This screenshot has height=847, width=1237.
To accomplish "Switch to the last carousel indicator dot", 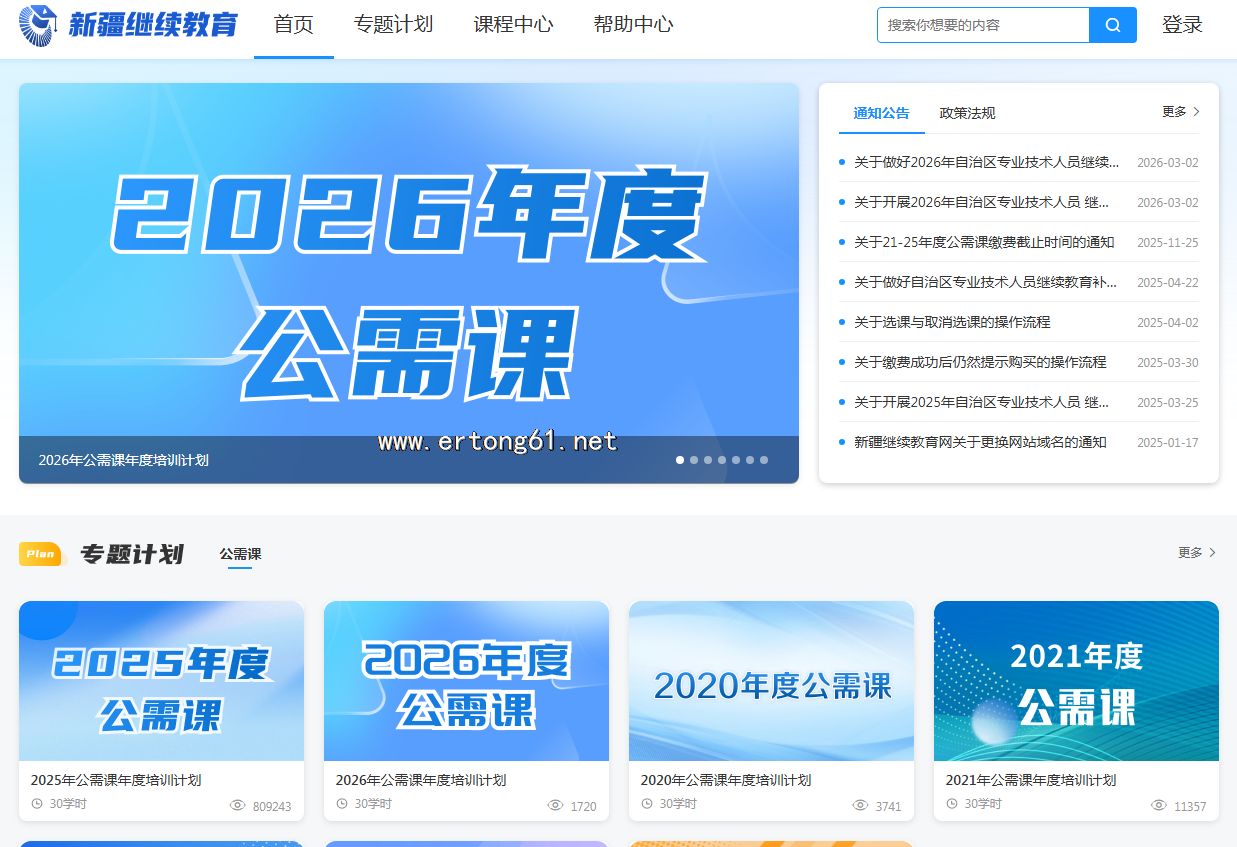I will 764,460.
